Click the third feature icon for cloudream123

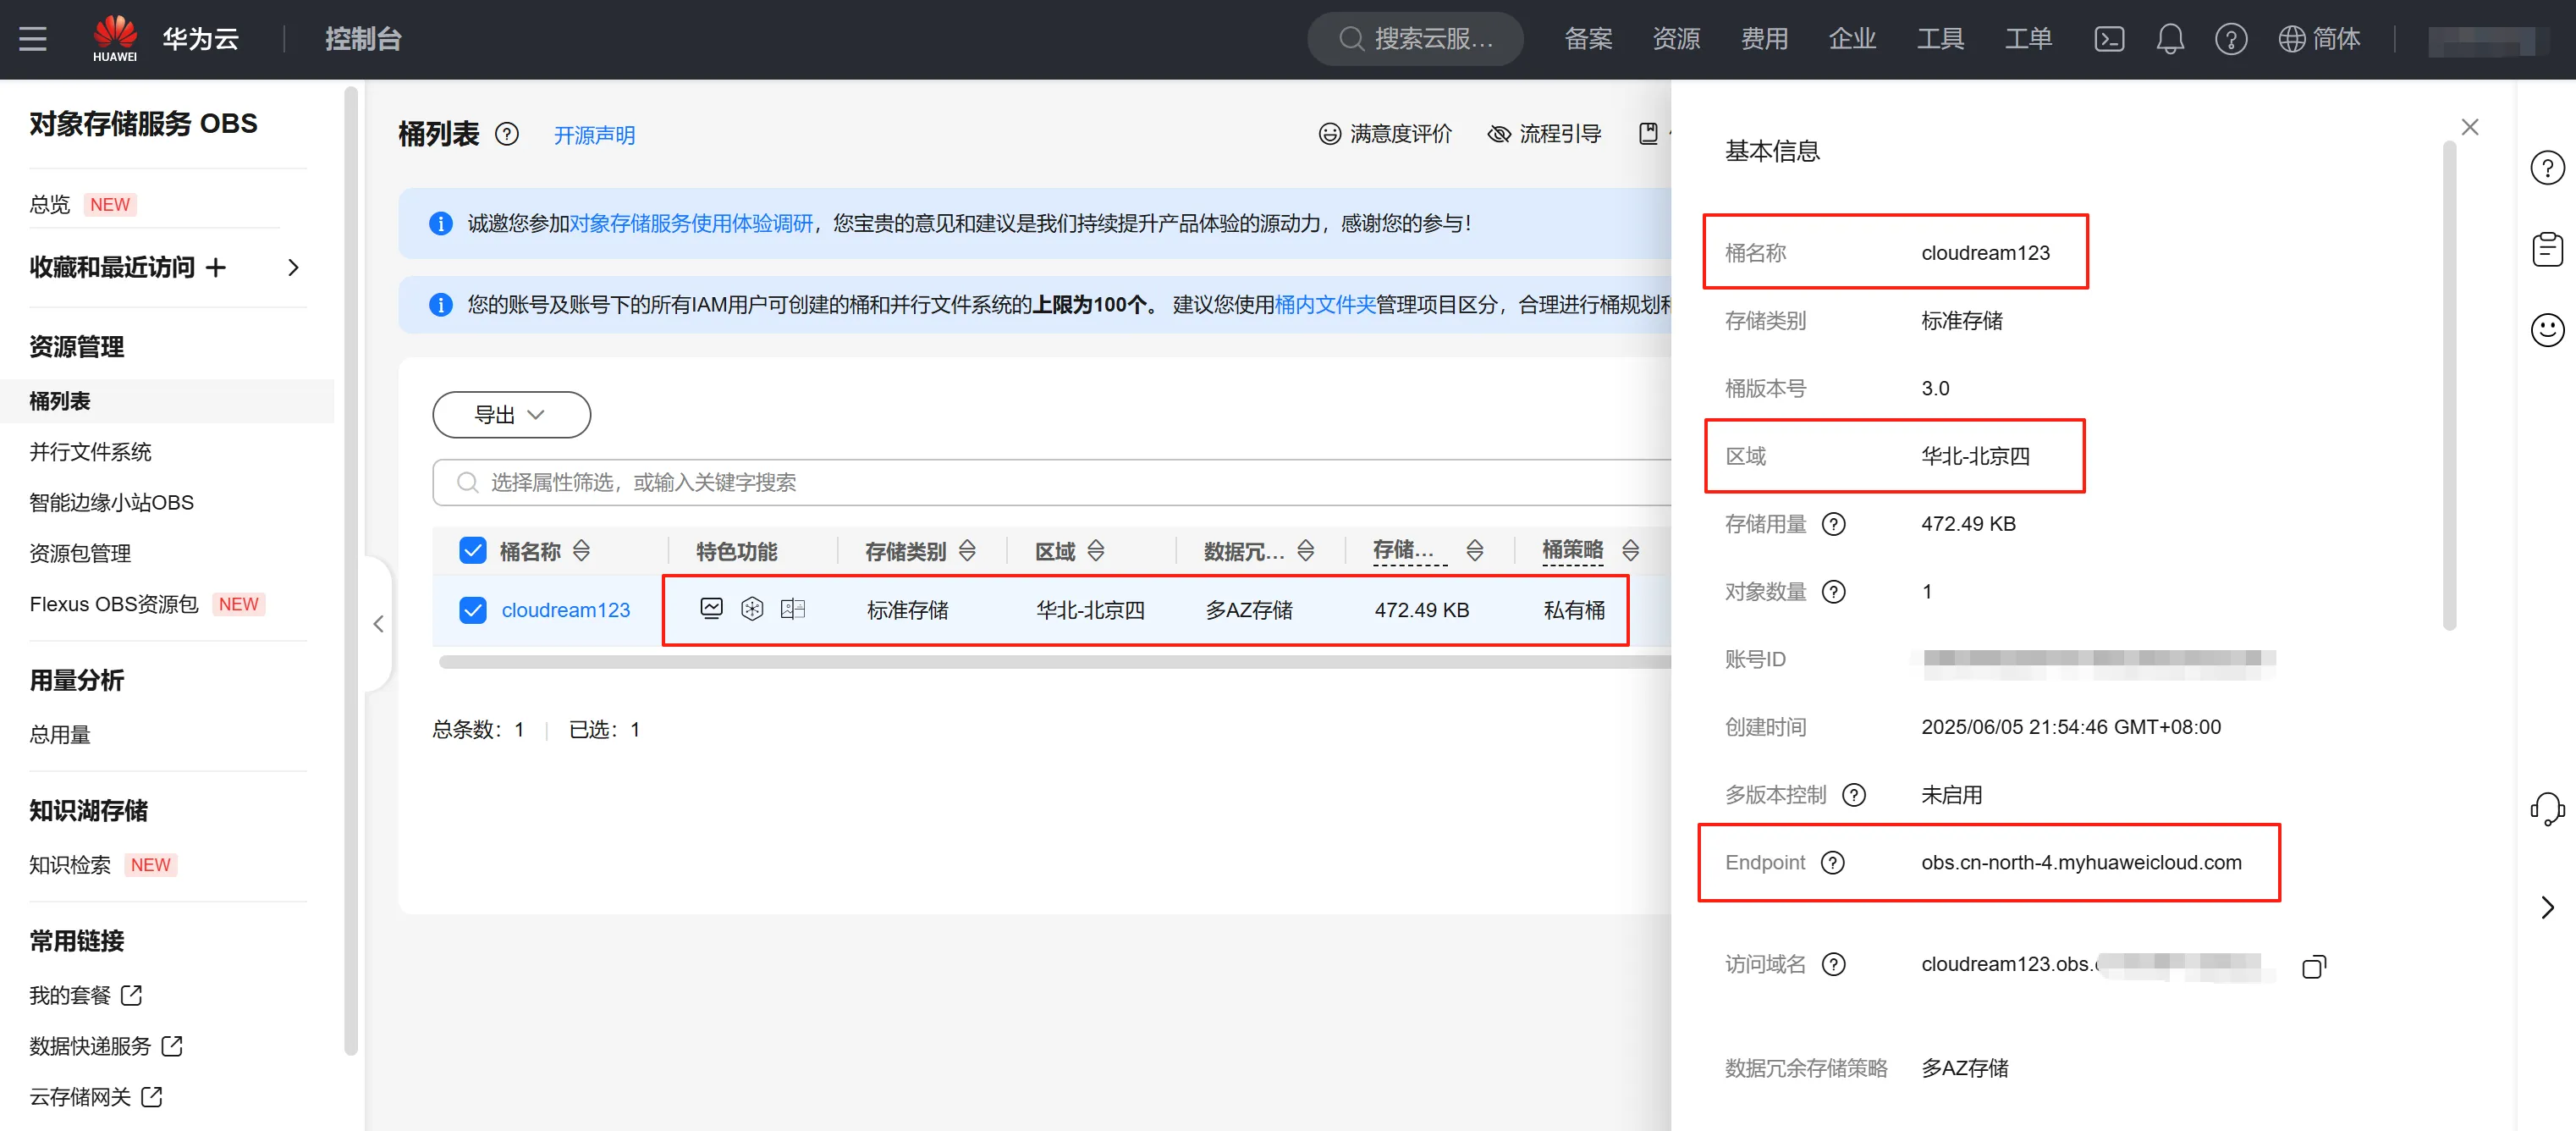(793, 609)
